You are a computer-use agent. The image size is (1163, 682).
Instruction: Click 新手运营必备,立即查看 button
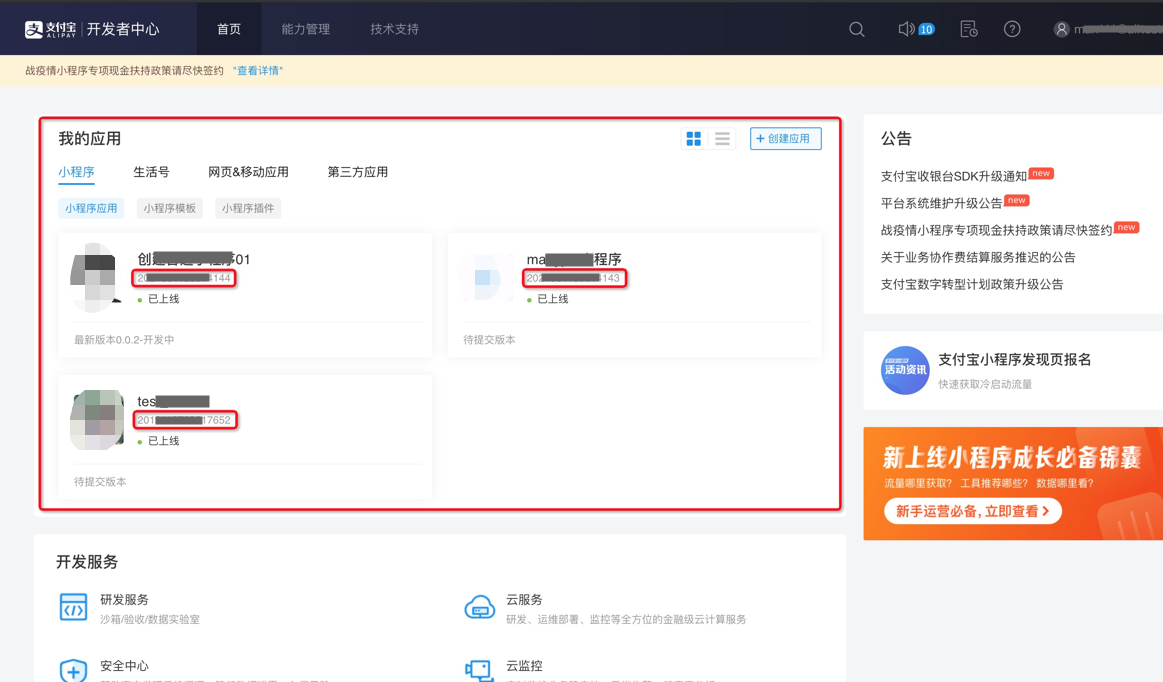pos(972,511)
